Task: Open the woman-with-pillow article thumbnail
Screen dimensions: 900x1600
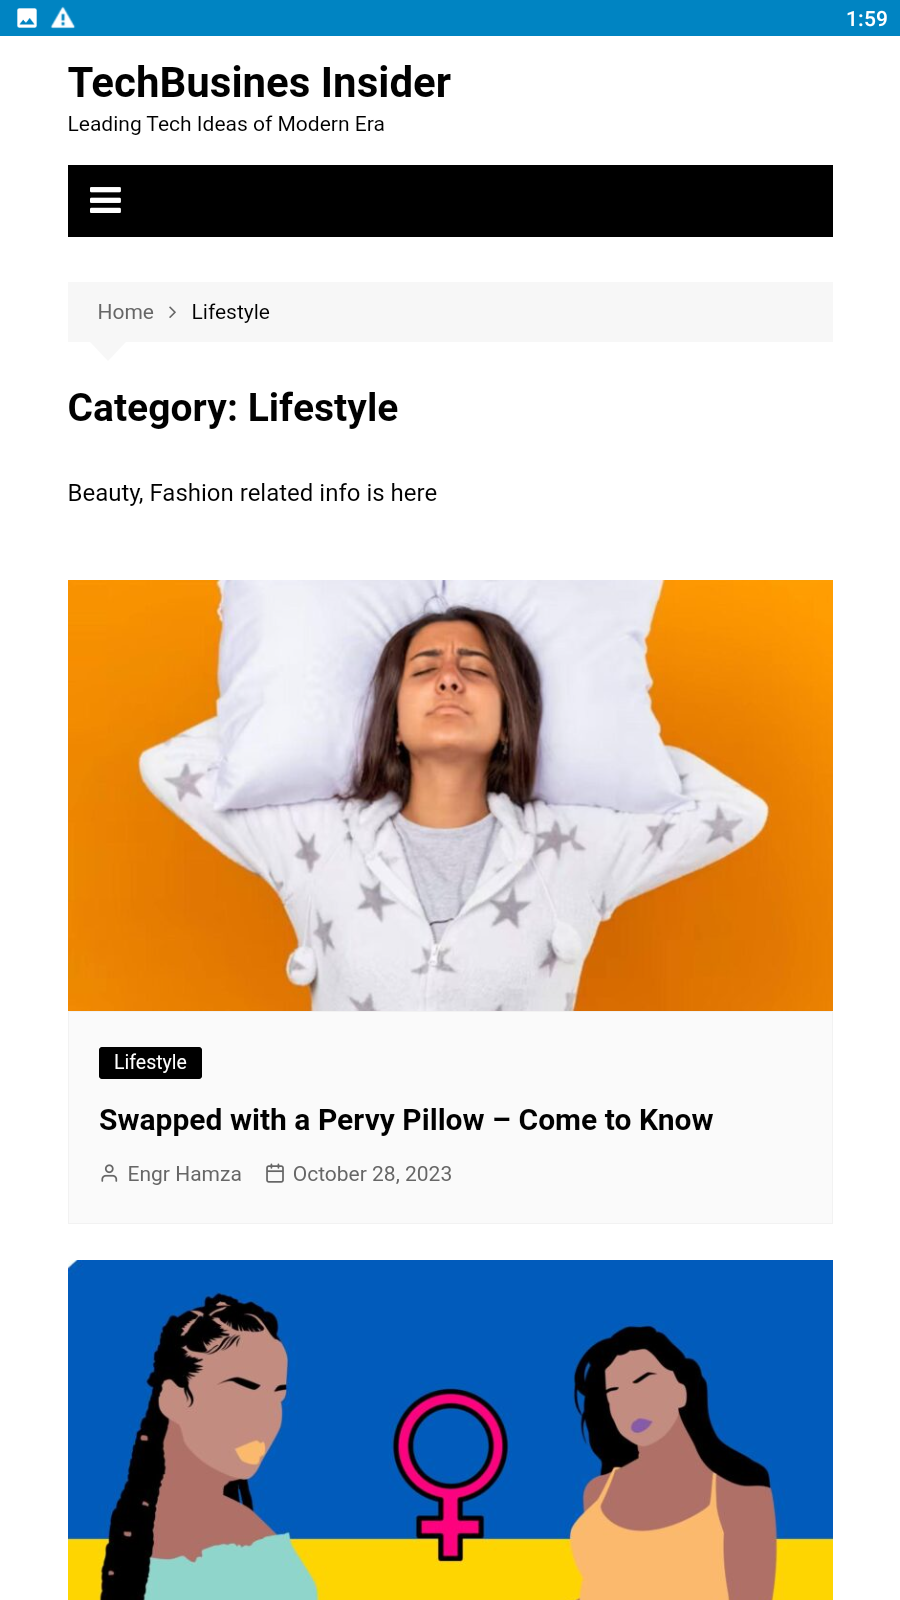Action: point(450,795)
